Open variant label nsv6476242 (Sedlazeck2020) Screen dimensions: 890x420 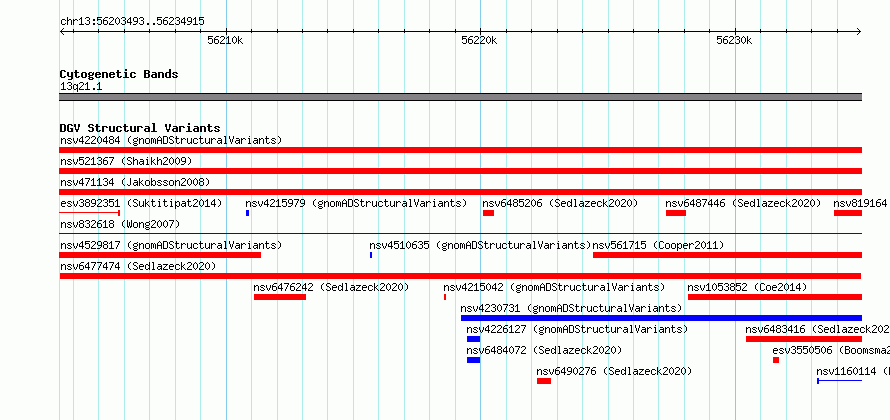coord(331,287)
